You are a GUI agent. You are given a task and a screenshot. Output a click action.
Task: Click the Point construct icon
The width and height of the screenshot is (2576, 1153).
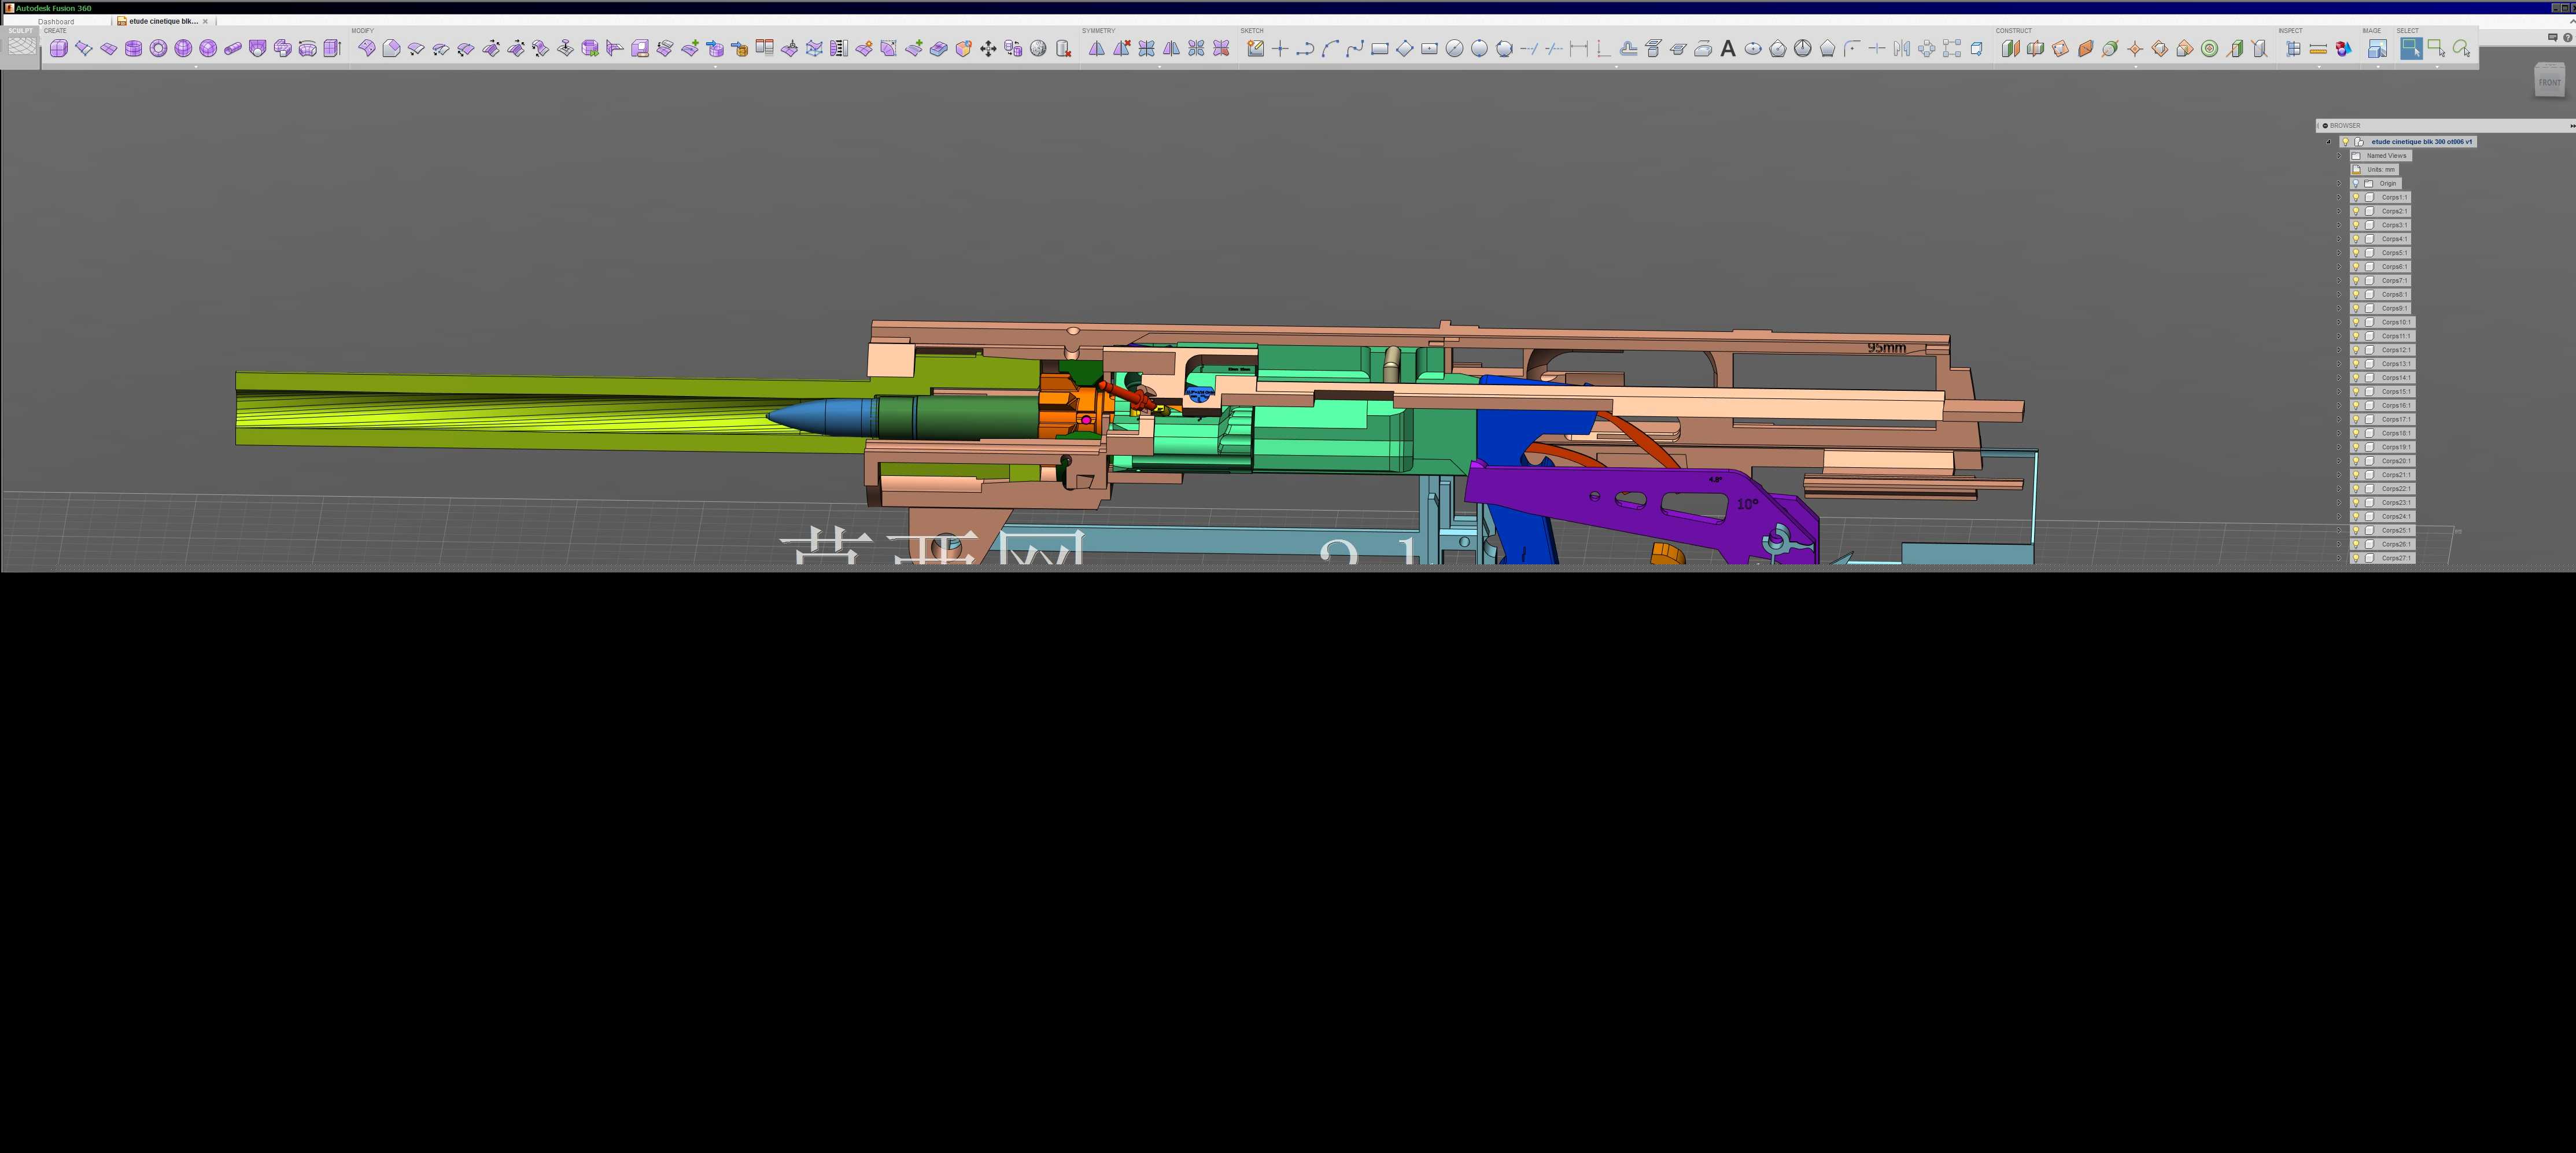[2135, 48]
